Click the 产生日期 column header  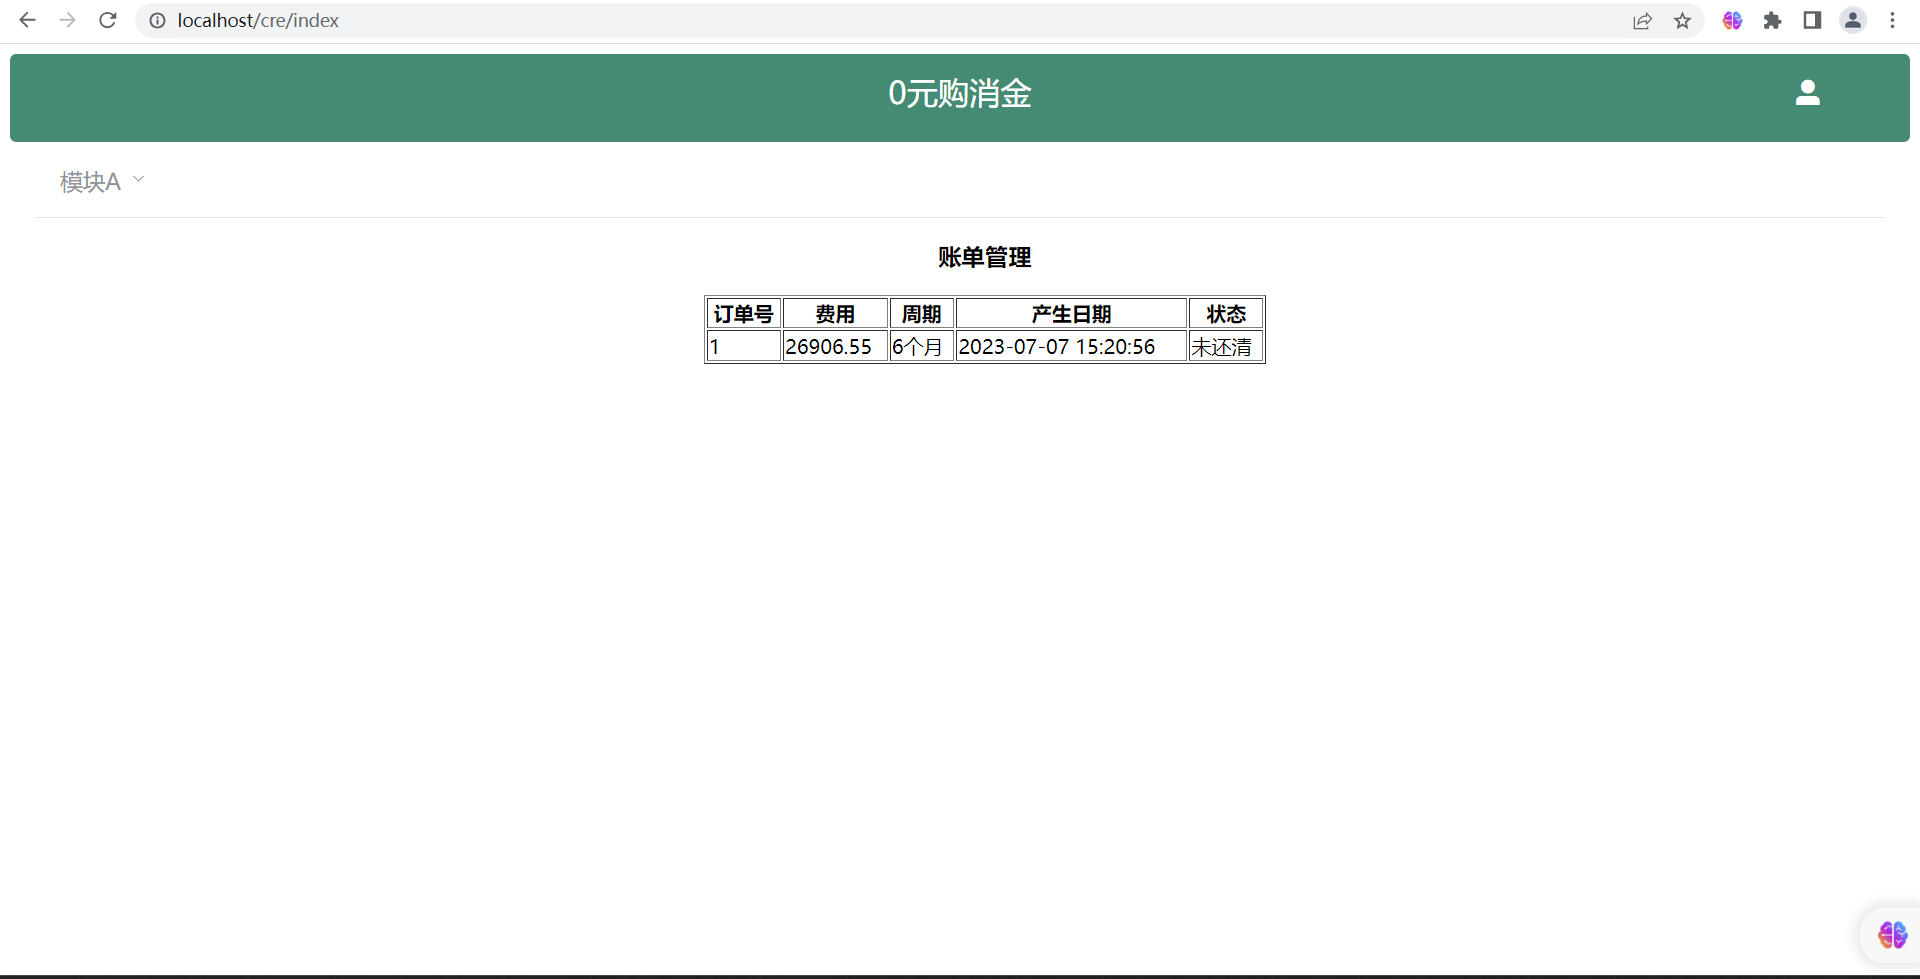click(x=1072, y=313)
